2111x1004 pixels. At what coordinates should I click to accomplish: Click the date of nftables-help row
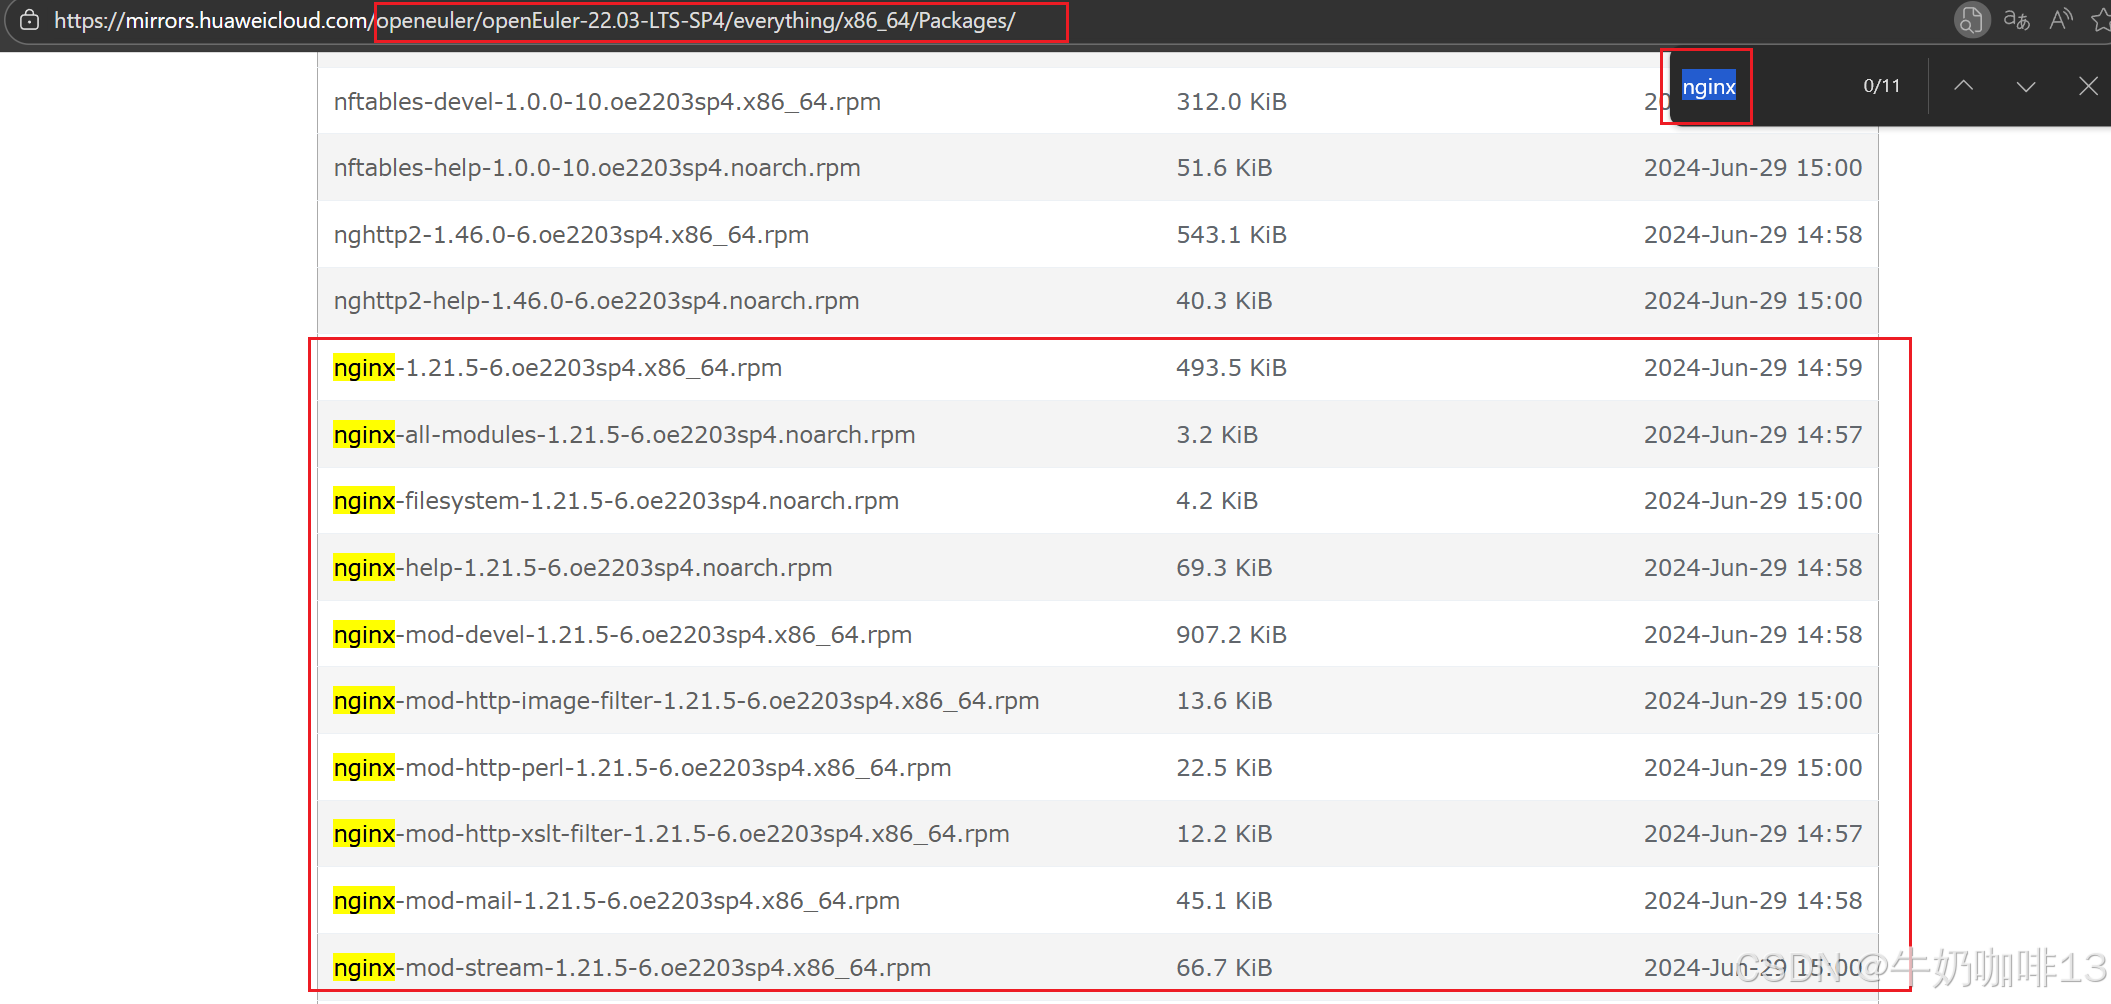coord(1753,168)
